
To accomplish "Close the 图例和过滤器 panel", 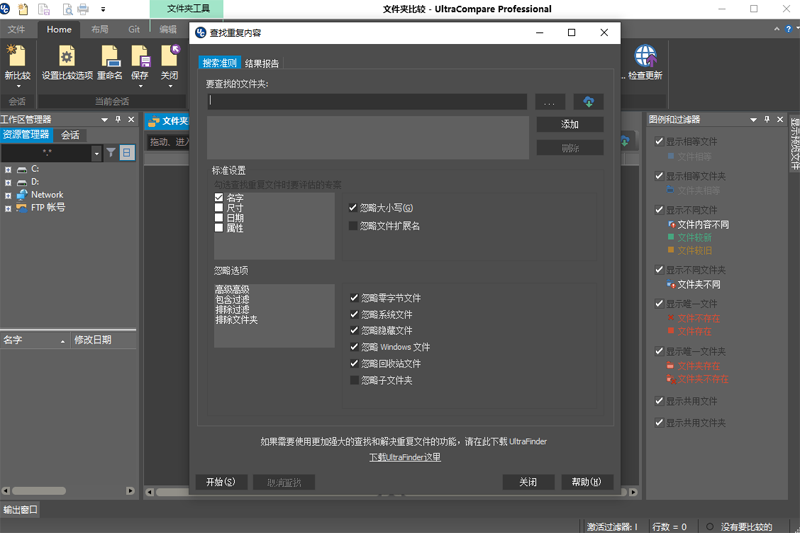I will (x=780, y=119).
